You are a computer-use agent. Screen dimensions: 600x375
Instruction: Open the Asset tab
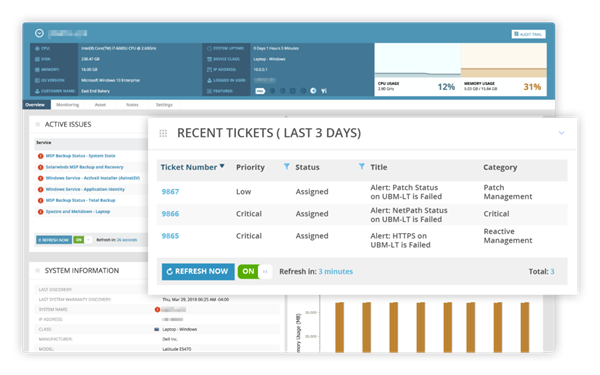point(100,104)
